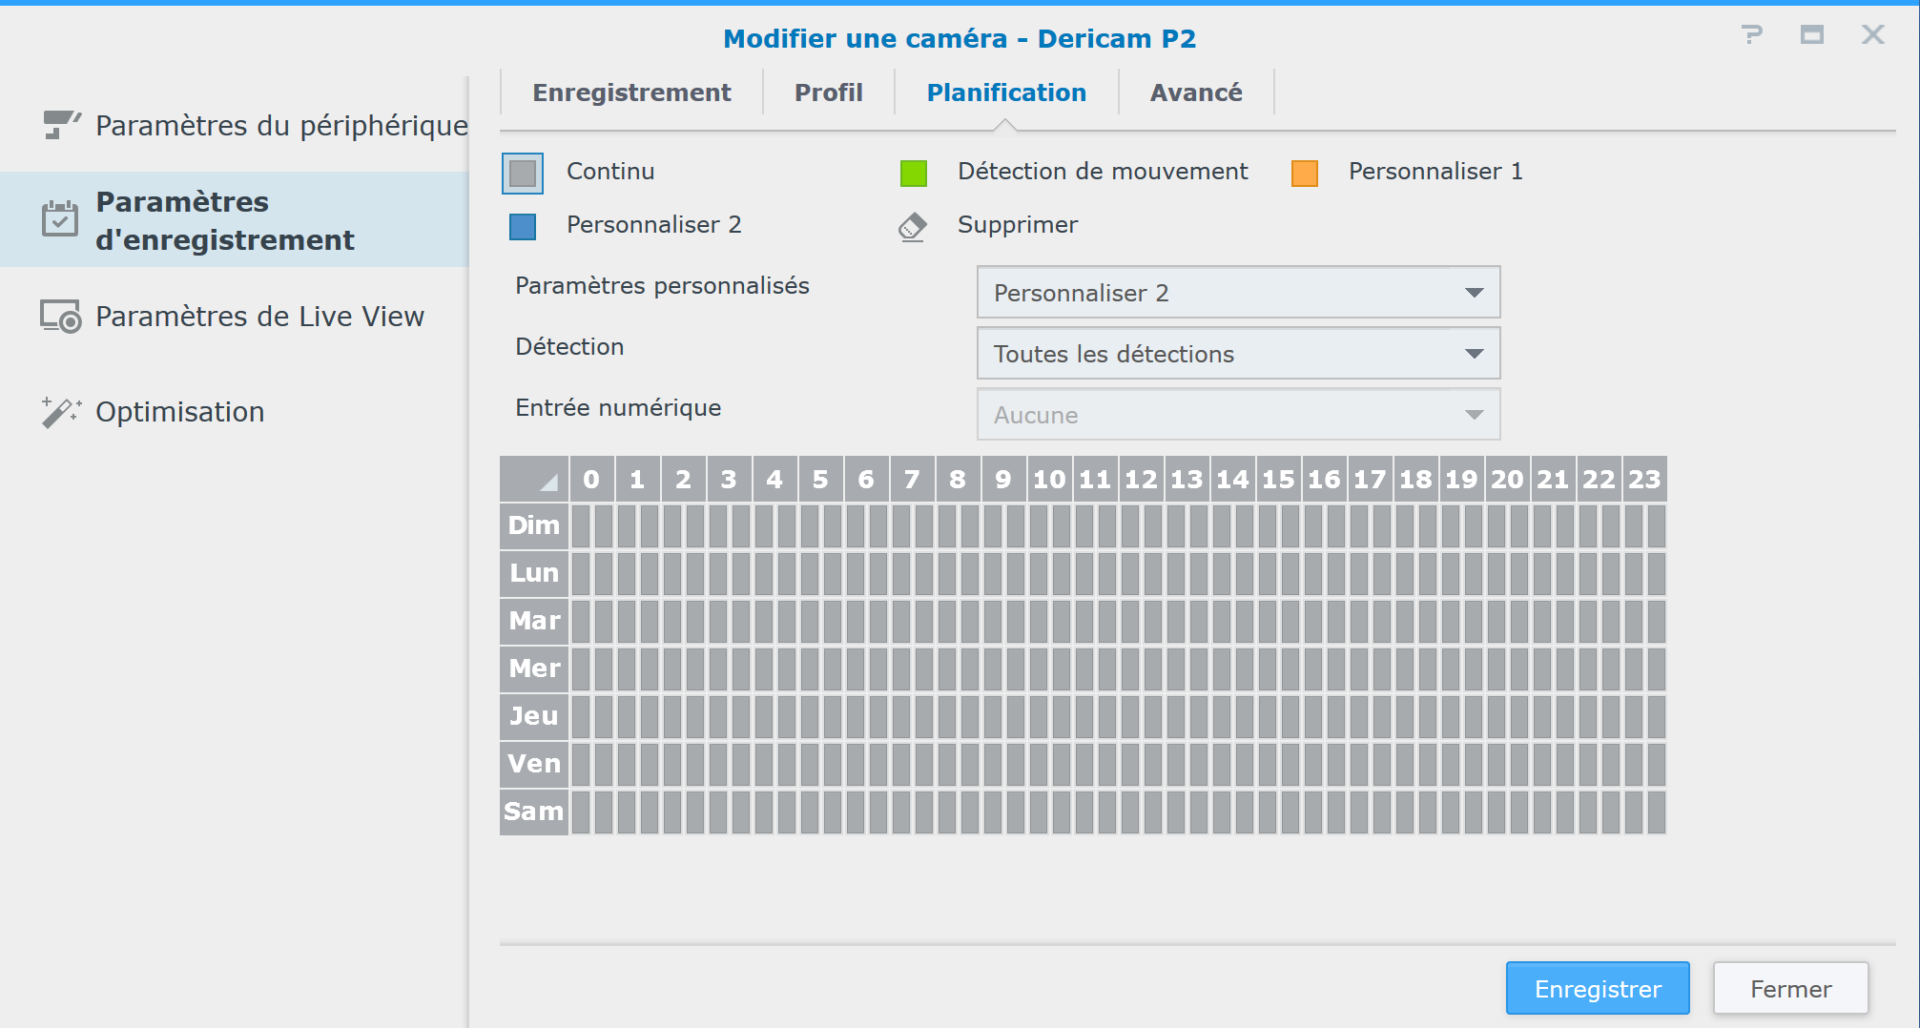Select the Mer row header
Image resolution: width=1920 pixels, height=1028 pixels.
[534, 669]
